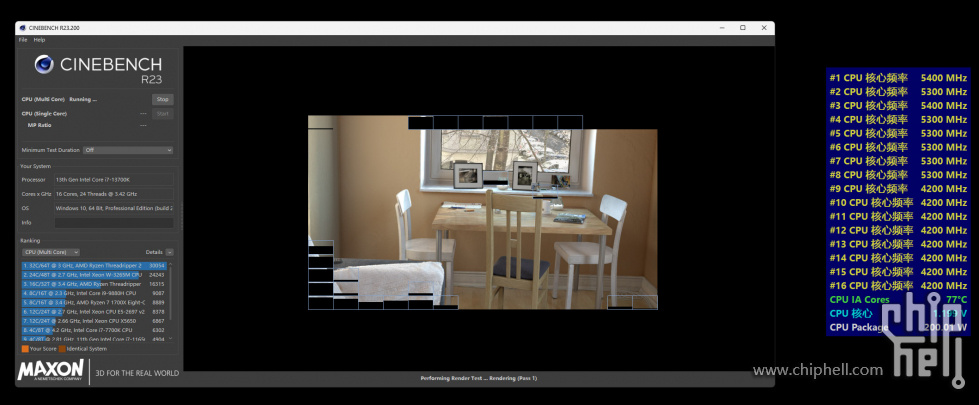This screenshot has width=979, height=405.
Task: Select the Intel Core i9-9880H ranking row
Action: pyautogui.click(x=94, y=293)
